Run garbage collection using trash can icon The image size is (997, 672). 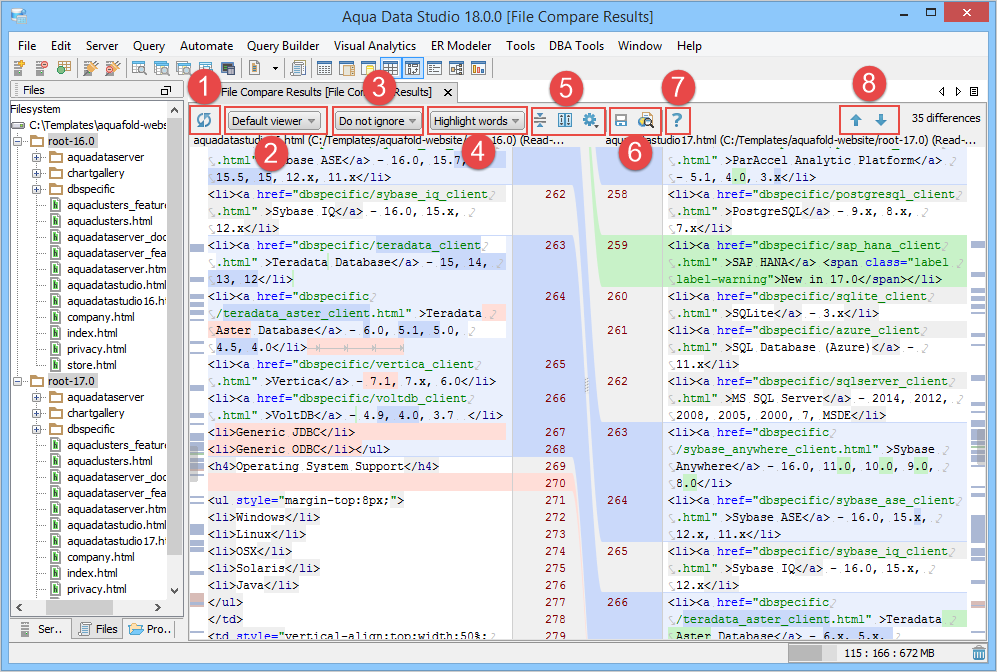[978, 654]
